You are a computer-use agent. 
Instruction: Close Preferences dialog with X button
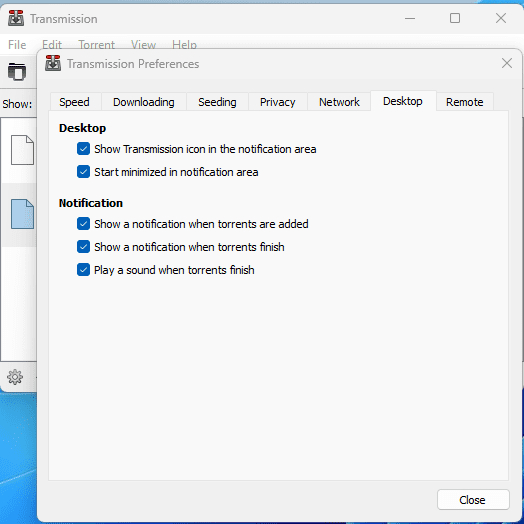(507, 63)
